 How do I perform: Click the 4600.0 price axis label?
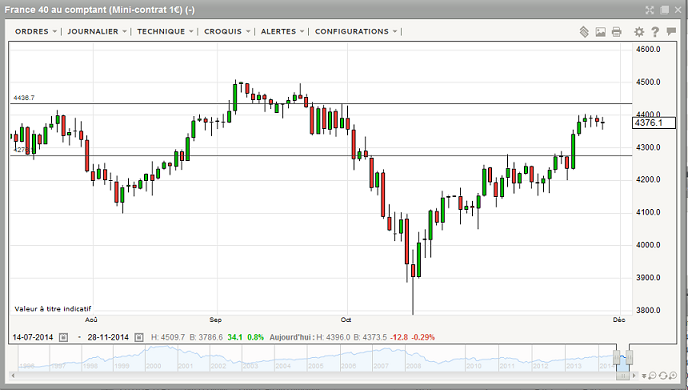648,49
